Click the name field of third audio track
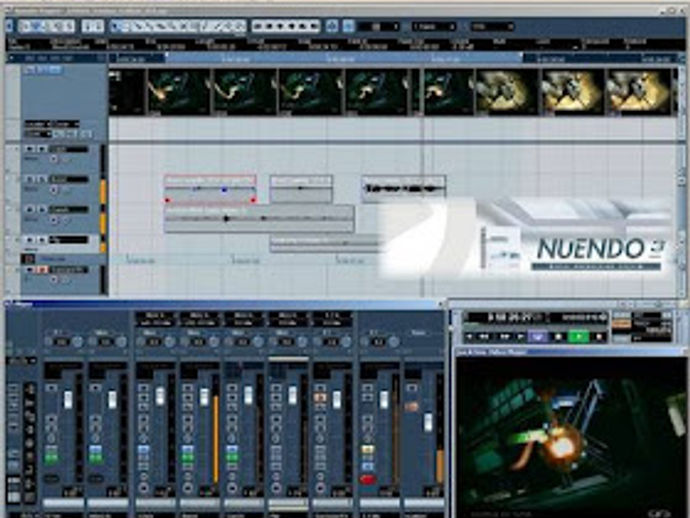 [x=69, y=209]
